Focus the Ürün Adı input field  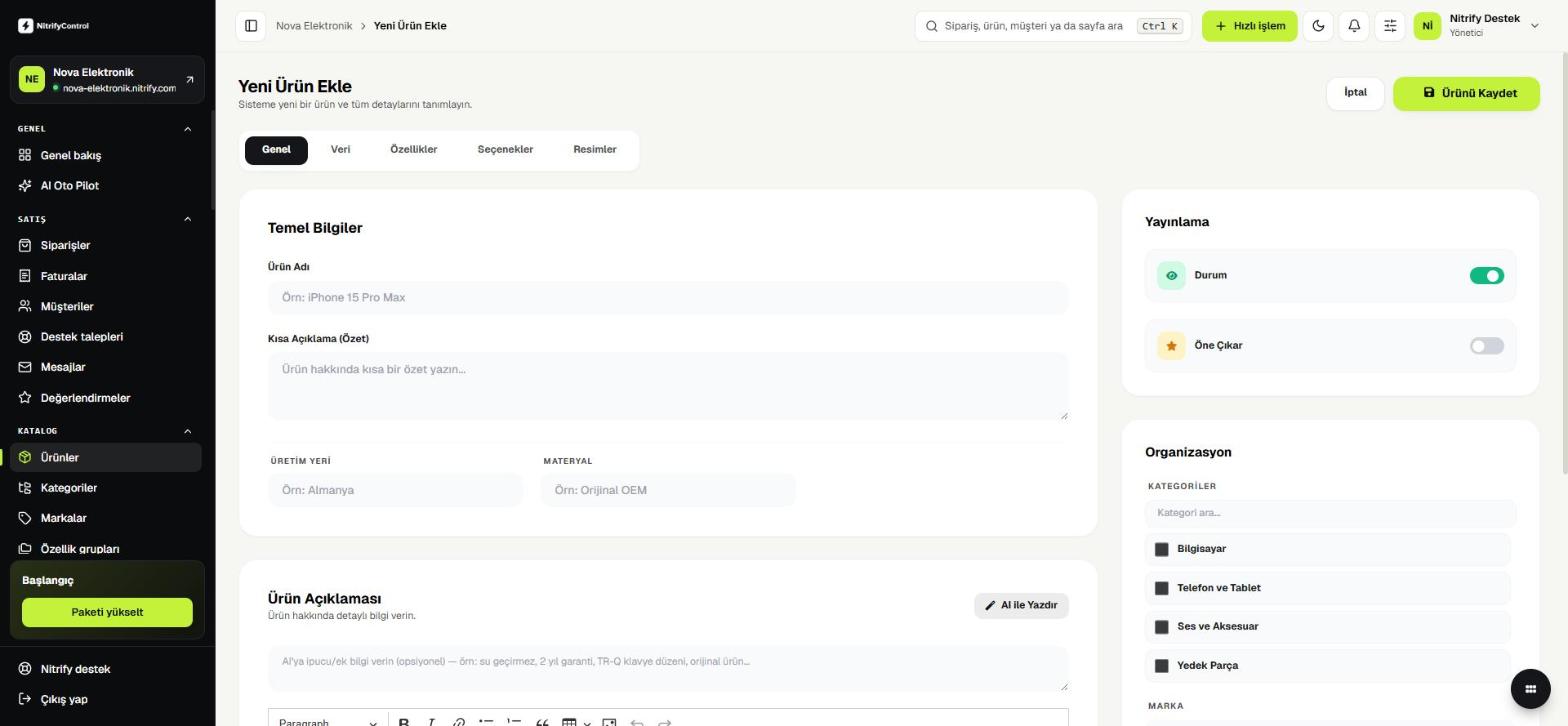(668, 298)
